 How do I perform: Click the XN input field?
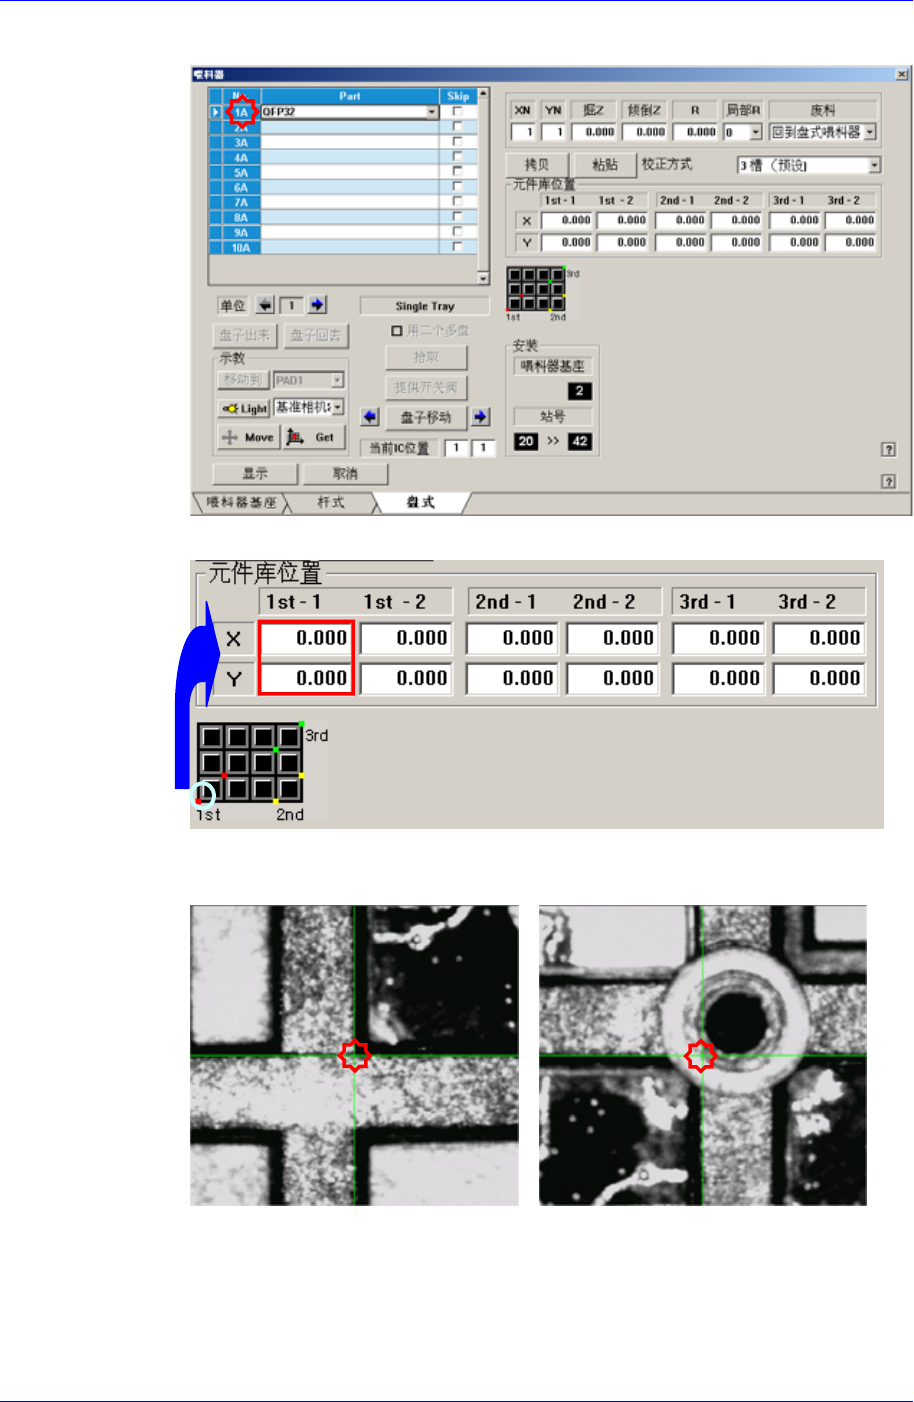(524, 132)
